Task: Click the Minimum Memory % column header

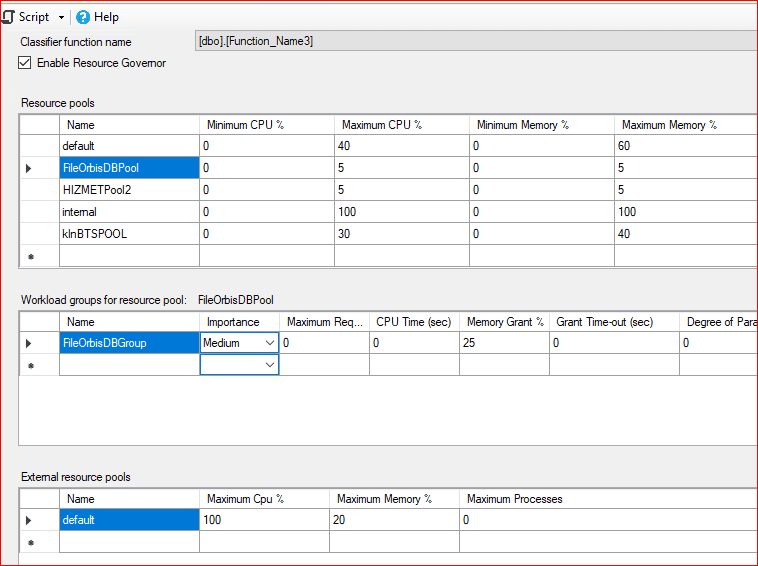Action: pyautogui.click(x=541, y=125)
